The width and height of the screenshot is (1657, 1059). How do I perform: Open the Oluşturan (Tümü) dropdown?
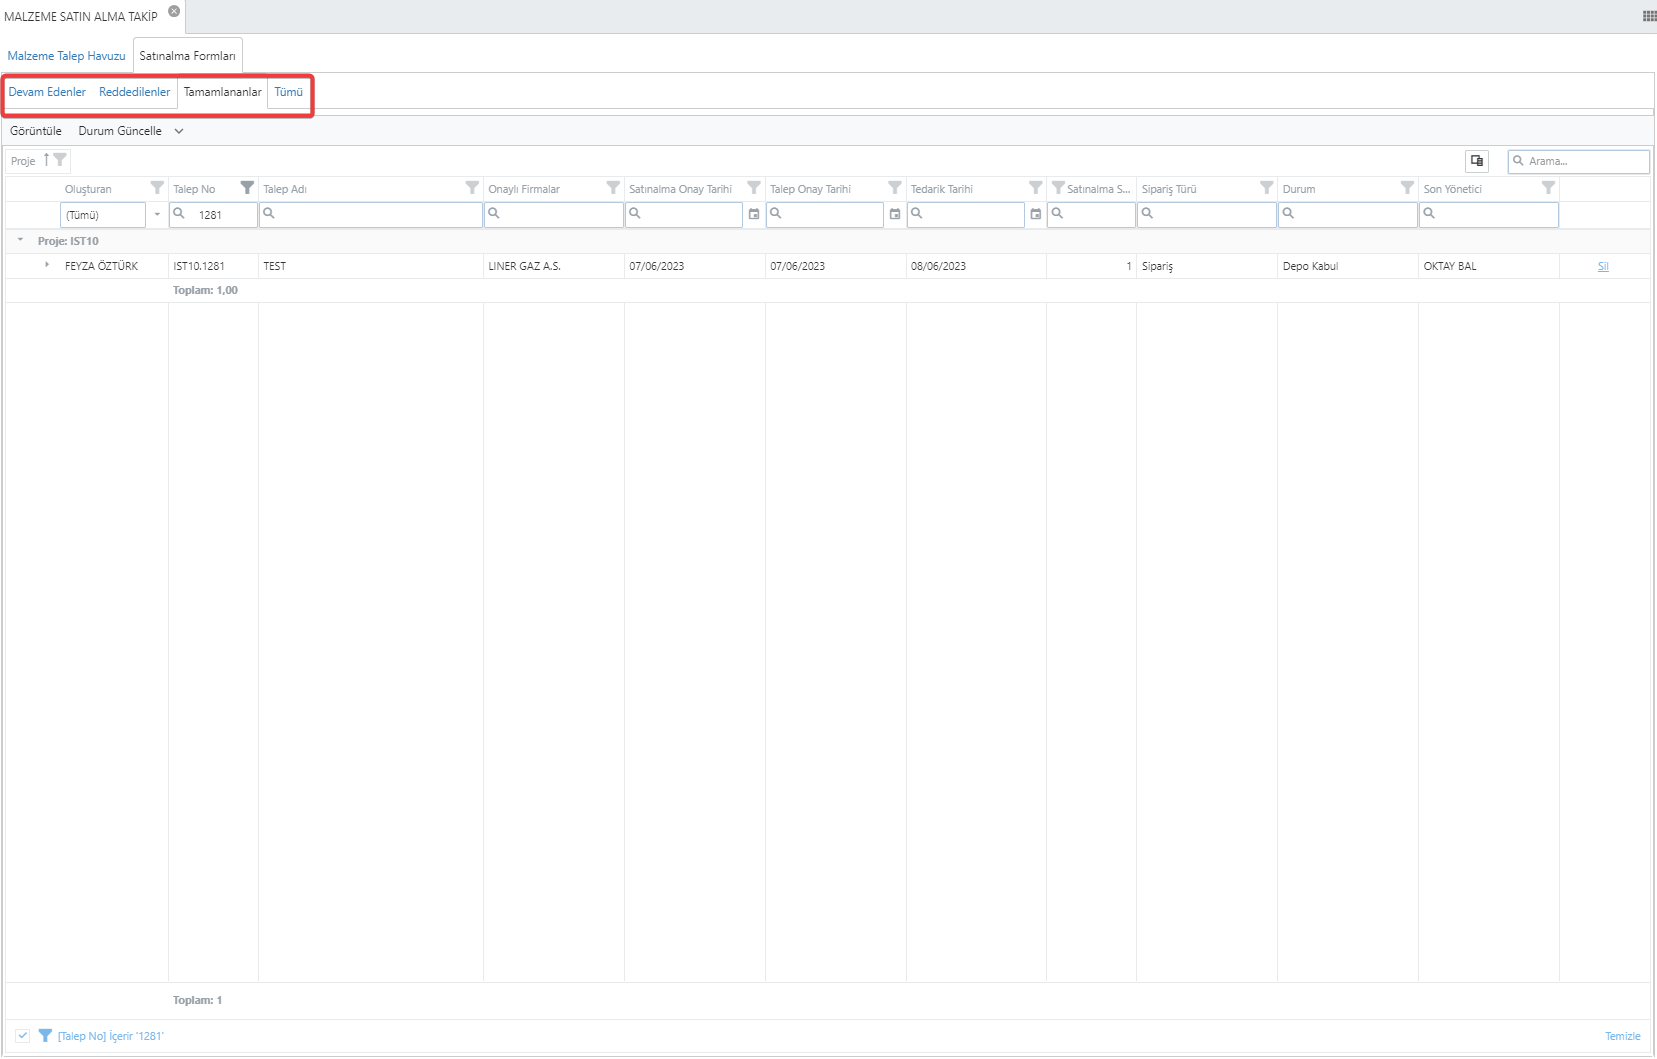(x=157, y=215)
